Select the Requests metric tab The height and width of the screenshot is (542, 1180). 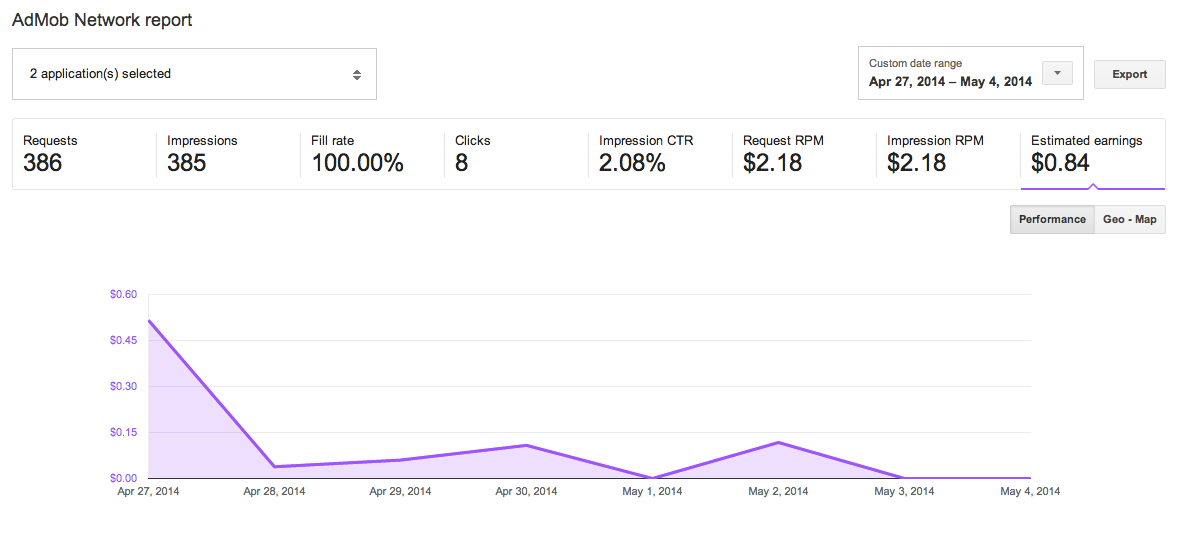click(85, 154)
